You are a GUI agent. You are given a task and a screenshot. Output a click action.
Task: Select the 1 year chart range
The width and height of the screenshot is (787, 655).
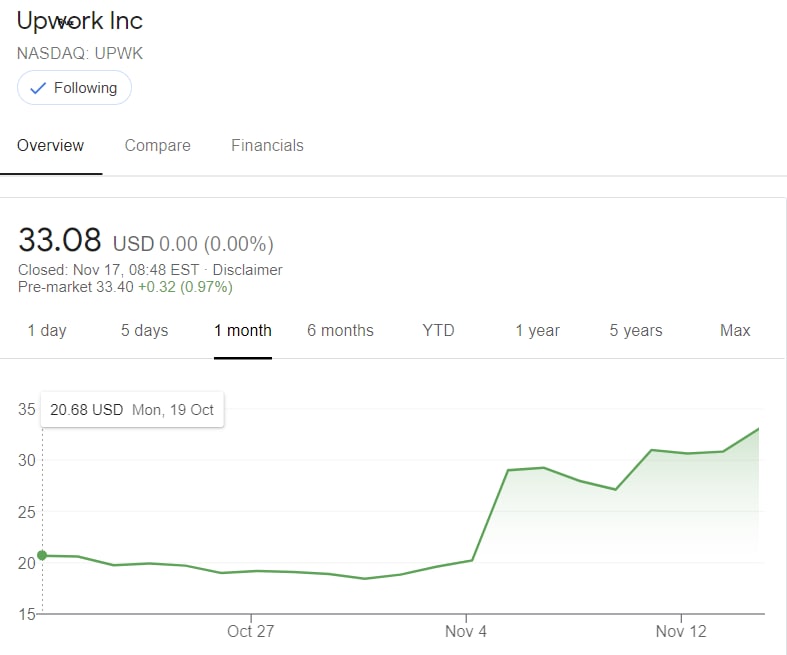pyautogui.click(x=538, y=331)
